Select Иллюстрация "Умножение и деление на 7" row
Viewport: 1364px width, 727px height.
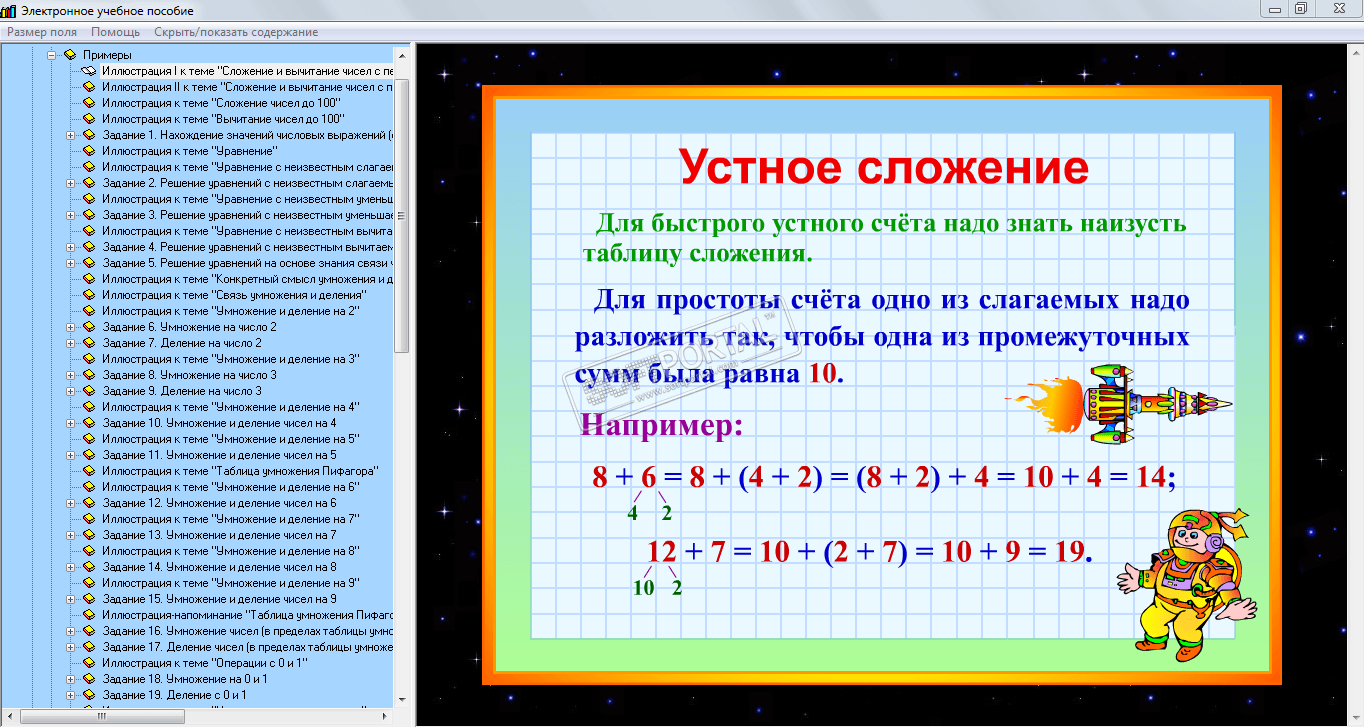tap(231, 519)
